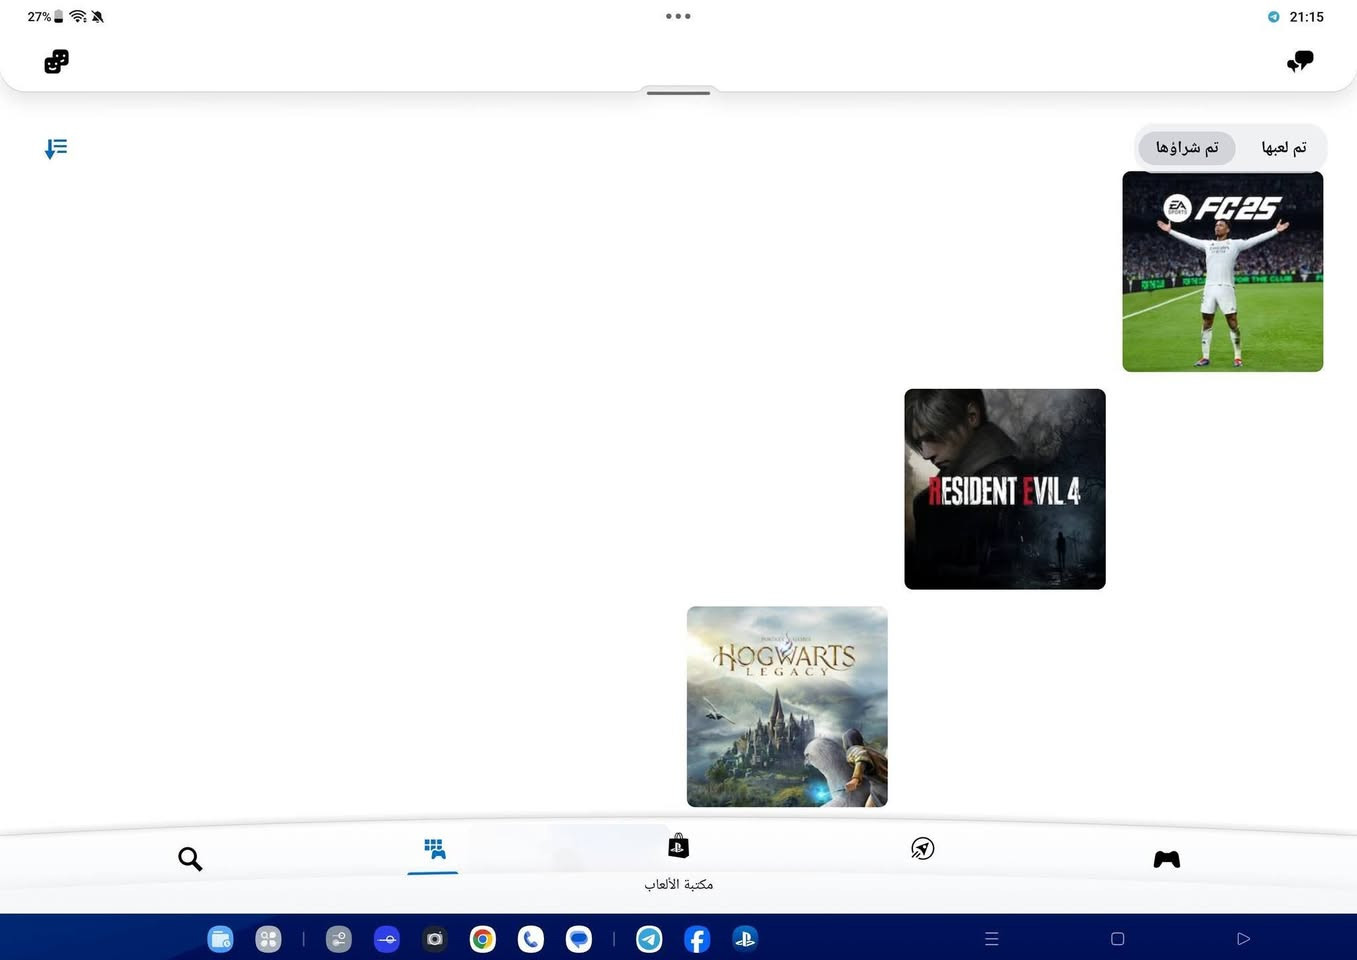Screen dimensions: 1357x960
Task: Open the Explore compass icon
Action: pyautogui.click(x=922, y=849)
